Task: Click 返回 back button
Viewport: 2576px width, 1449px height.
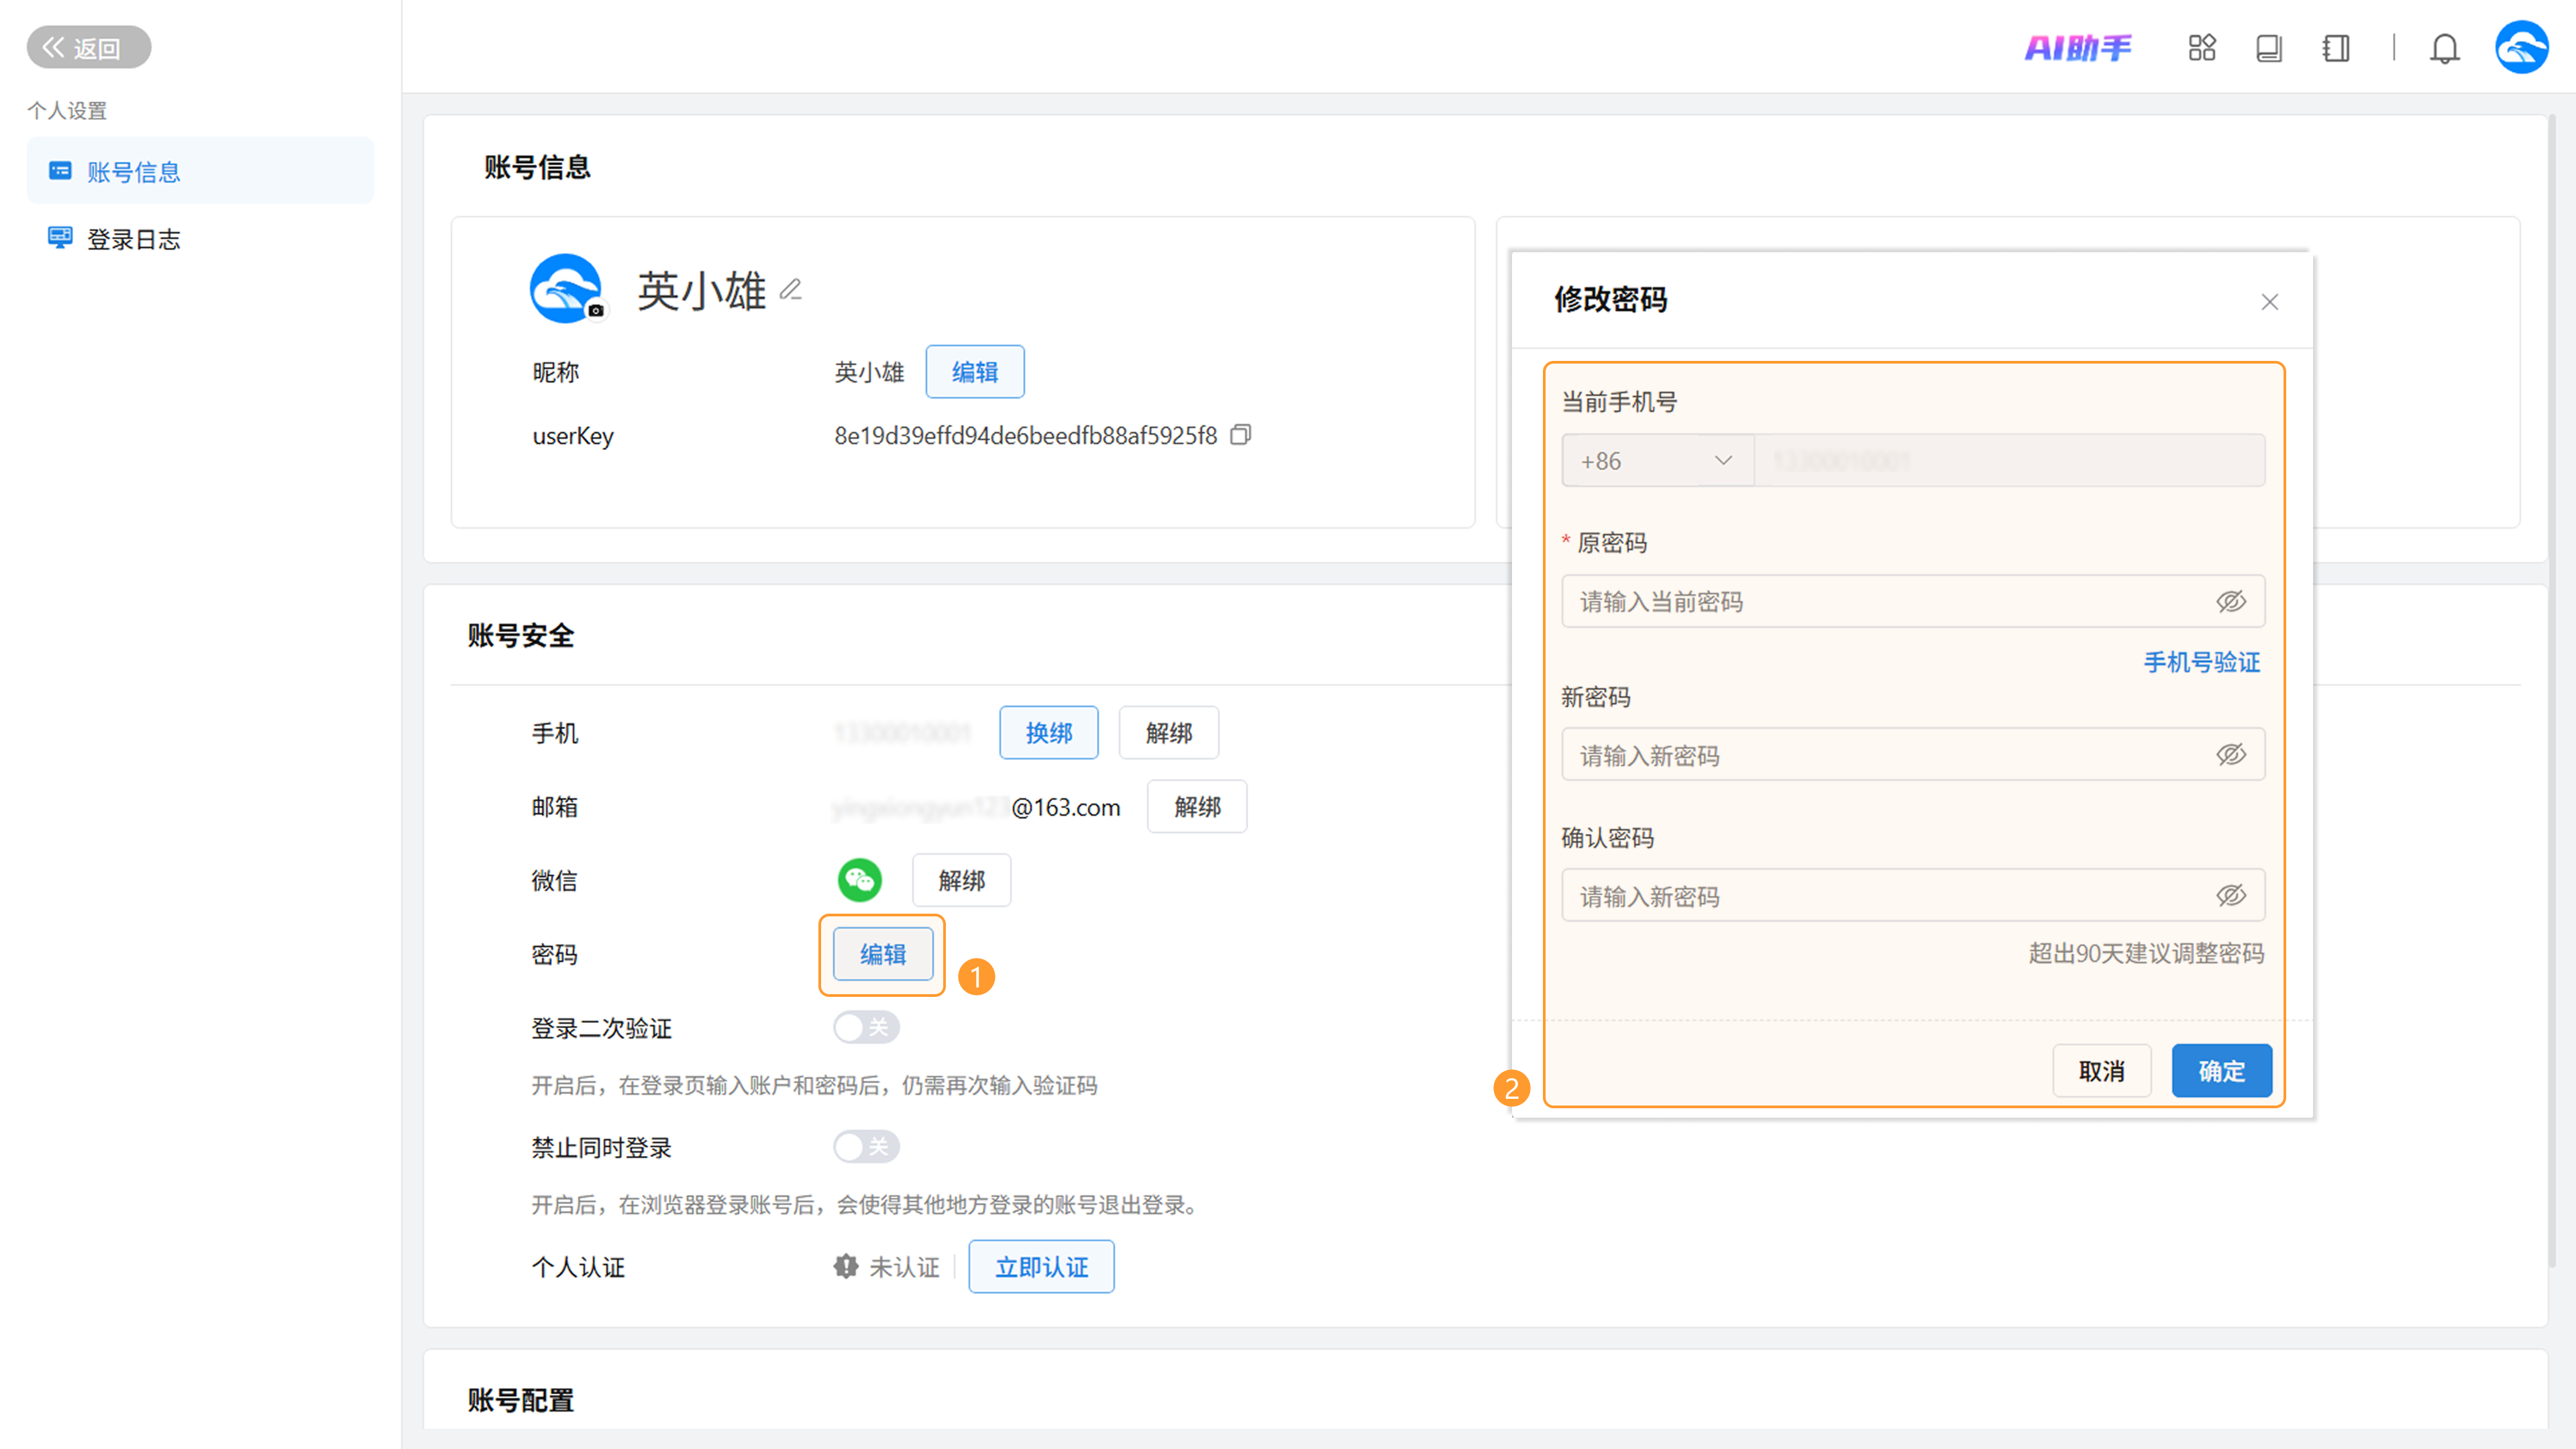Action: [x=88, y=48]
